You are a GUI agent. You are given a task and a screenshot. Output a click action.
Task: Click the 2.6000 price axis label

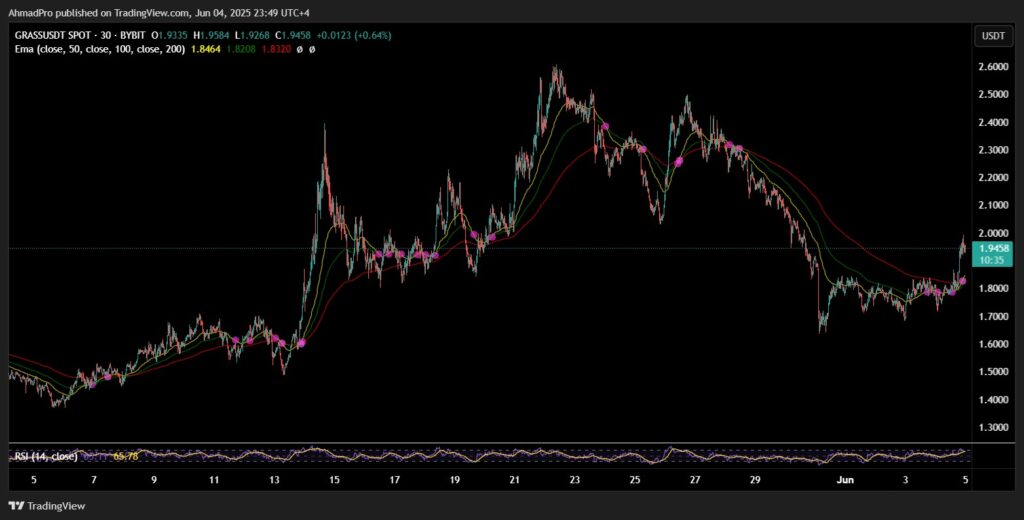993,67
